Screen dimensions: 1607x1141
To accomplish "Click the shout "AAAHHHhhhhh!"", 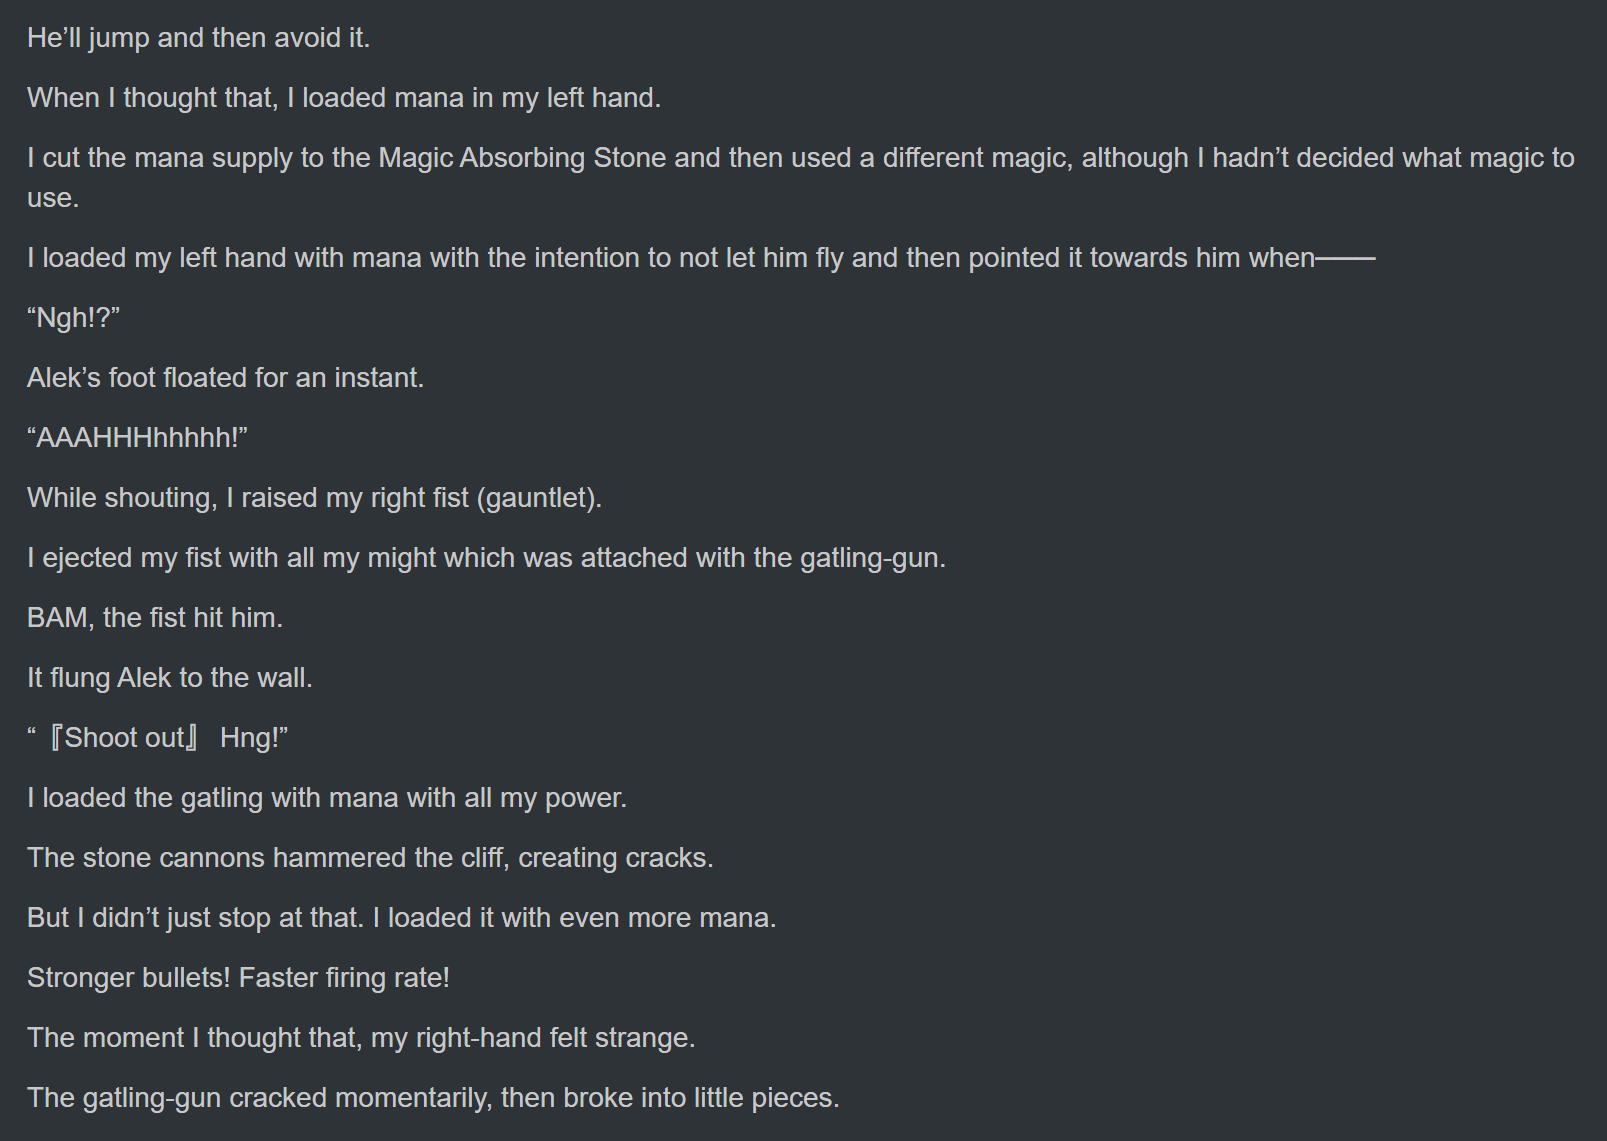I will [137, 438].
